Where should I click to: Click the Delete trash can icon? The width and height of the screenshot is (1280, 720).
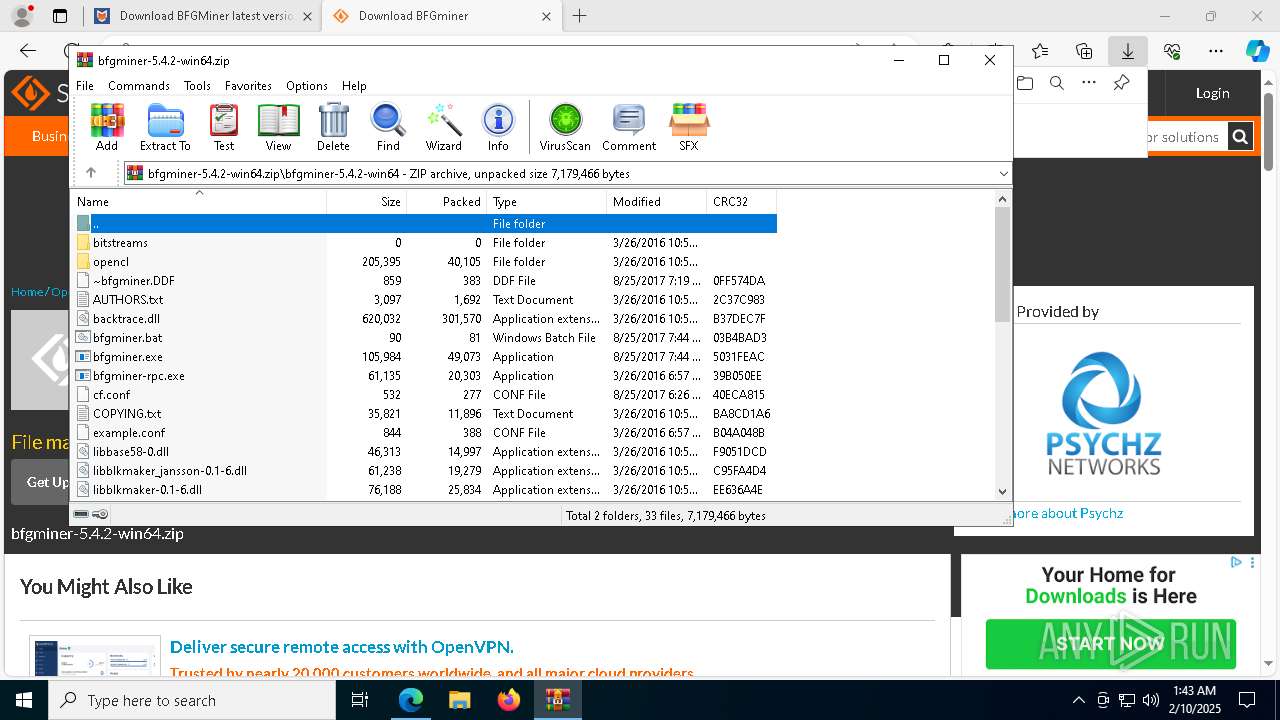click(333, 127)
